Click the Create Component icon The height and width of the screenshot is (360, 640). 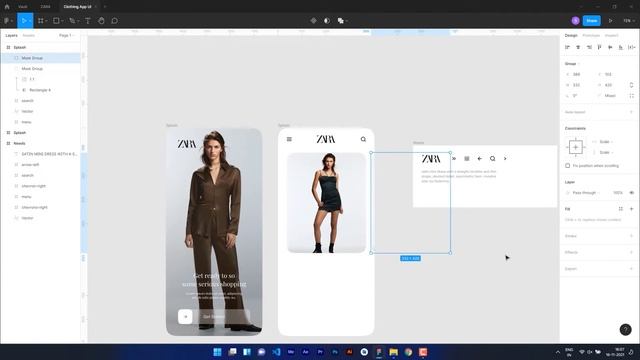pos(313,21)
